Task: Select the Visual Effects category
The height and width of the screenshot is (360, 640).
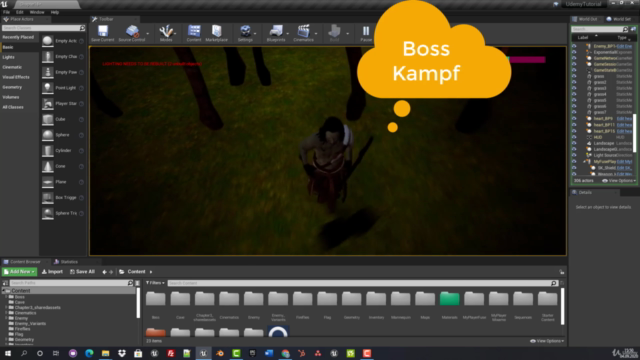Action: [x=16, y=77]
